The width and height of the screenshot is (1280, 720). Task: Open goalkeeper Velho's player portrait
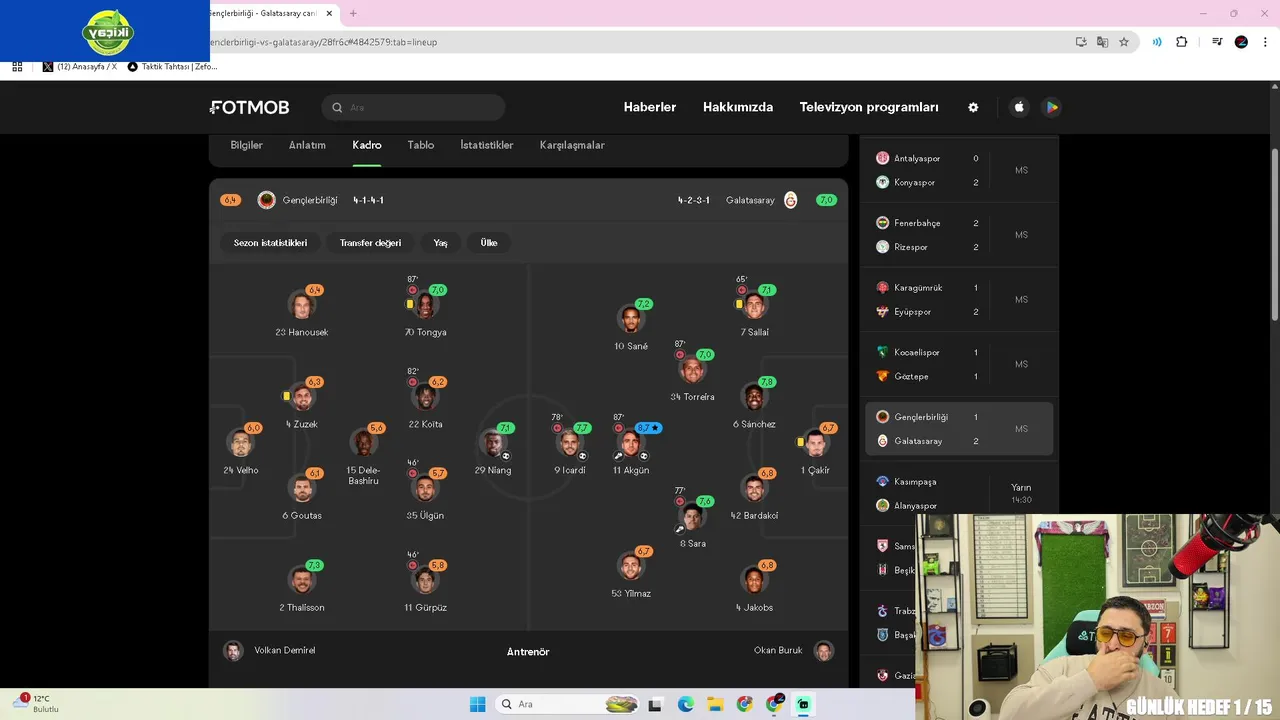tap(240, 443)
